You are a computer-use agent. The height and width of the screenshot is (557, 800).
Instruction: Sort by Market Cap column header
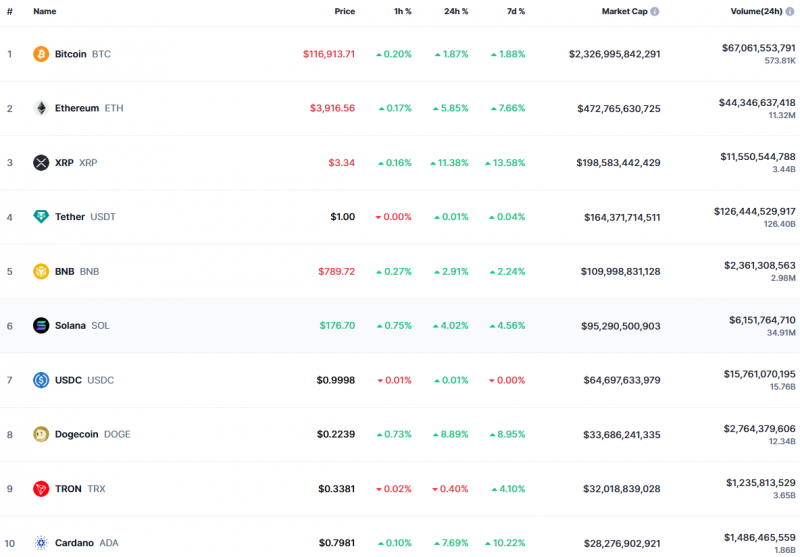pyautogui.click(x=624, y=11)
